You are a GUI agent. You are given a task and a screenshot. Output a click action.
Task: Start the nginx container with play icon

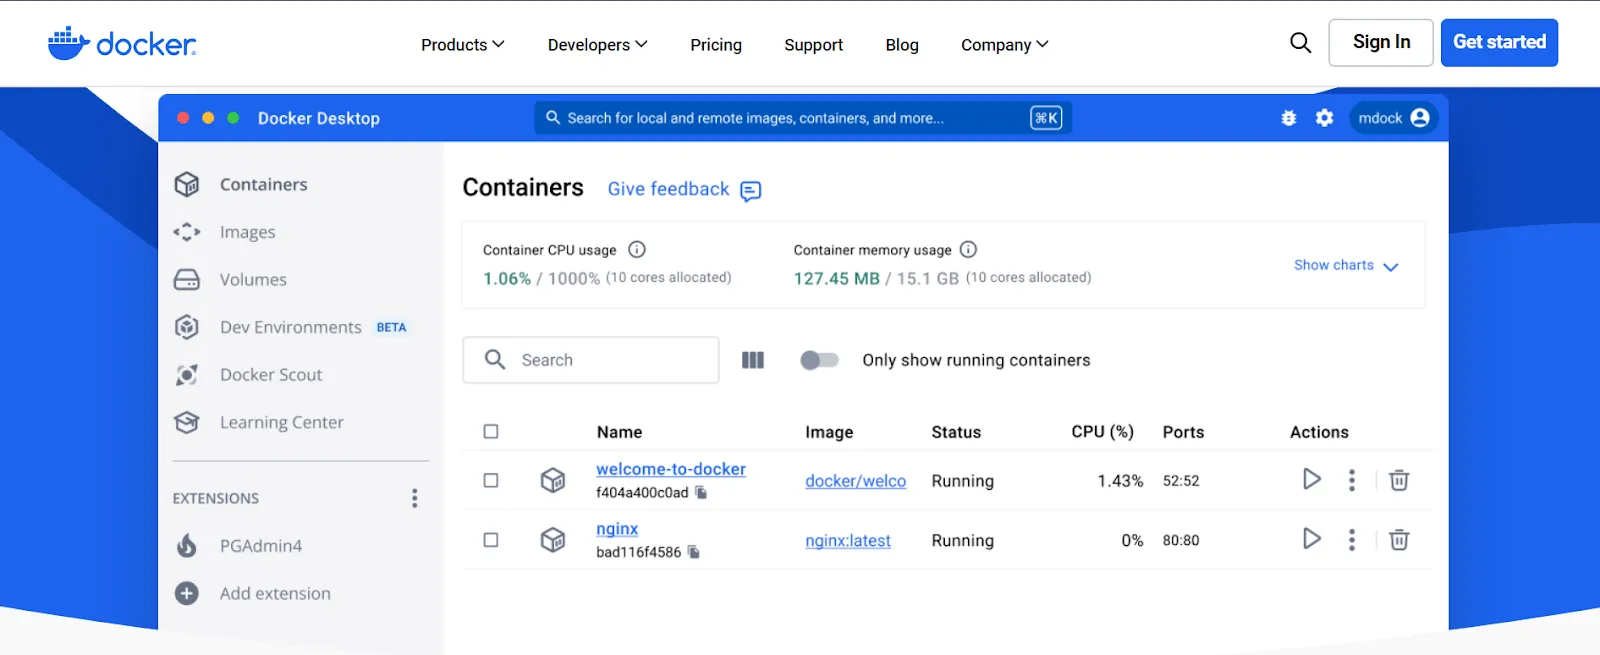[x=1312, y=540]
